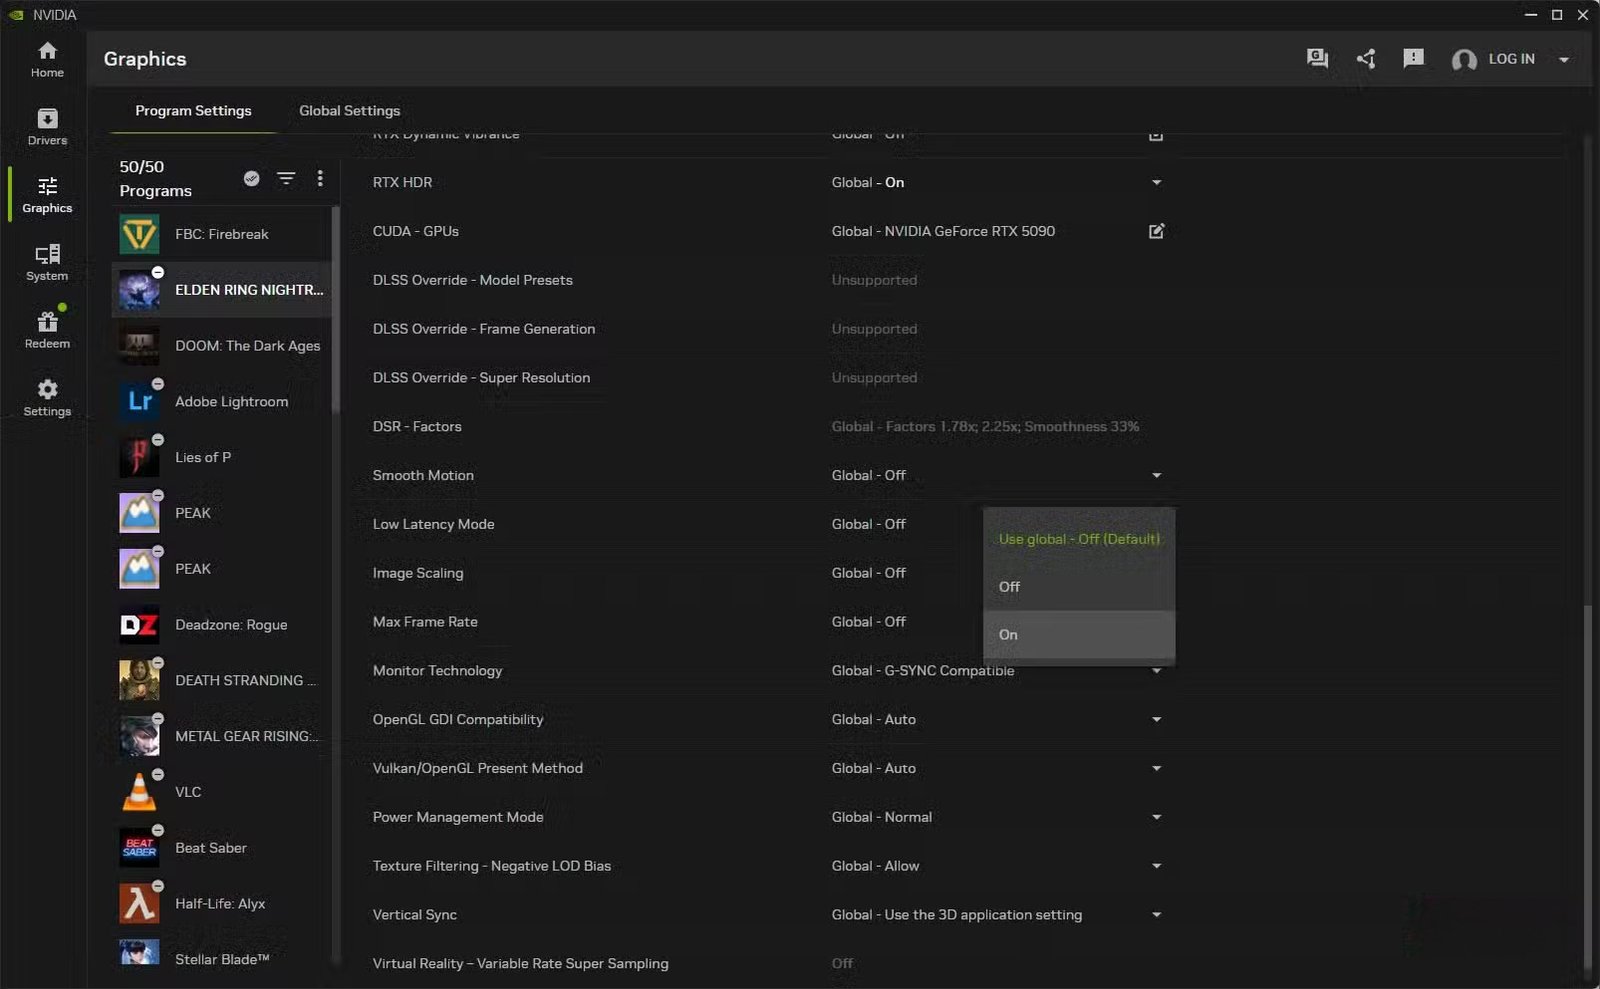Click the edit icon next to CUDA - GPUs

[1156, 231]
